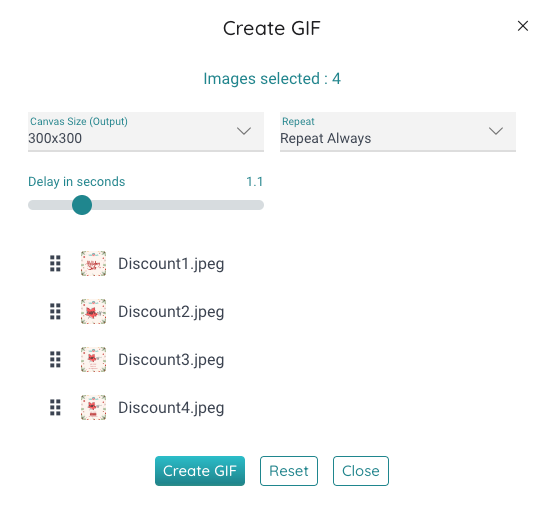Click the Discount3.jpeg file name
Viewport: 545px width, 514px height.
click(171, 360)
